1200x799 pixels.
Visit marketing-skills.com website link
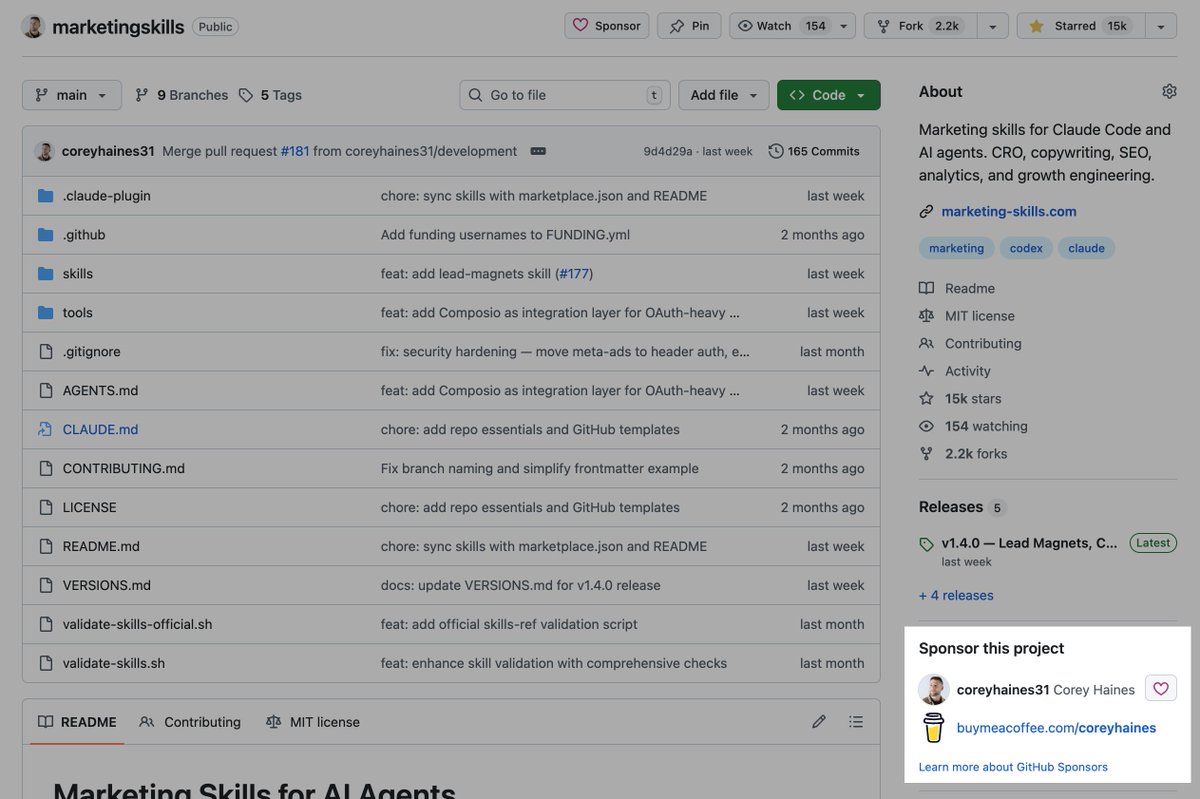pos(1009,211)
